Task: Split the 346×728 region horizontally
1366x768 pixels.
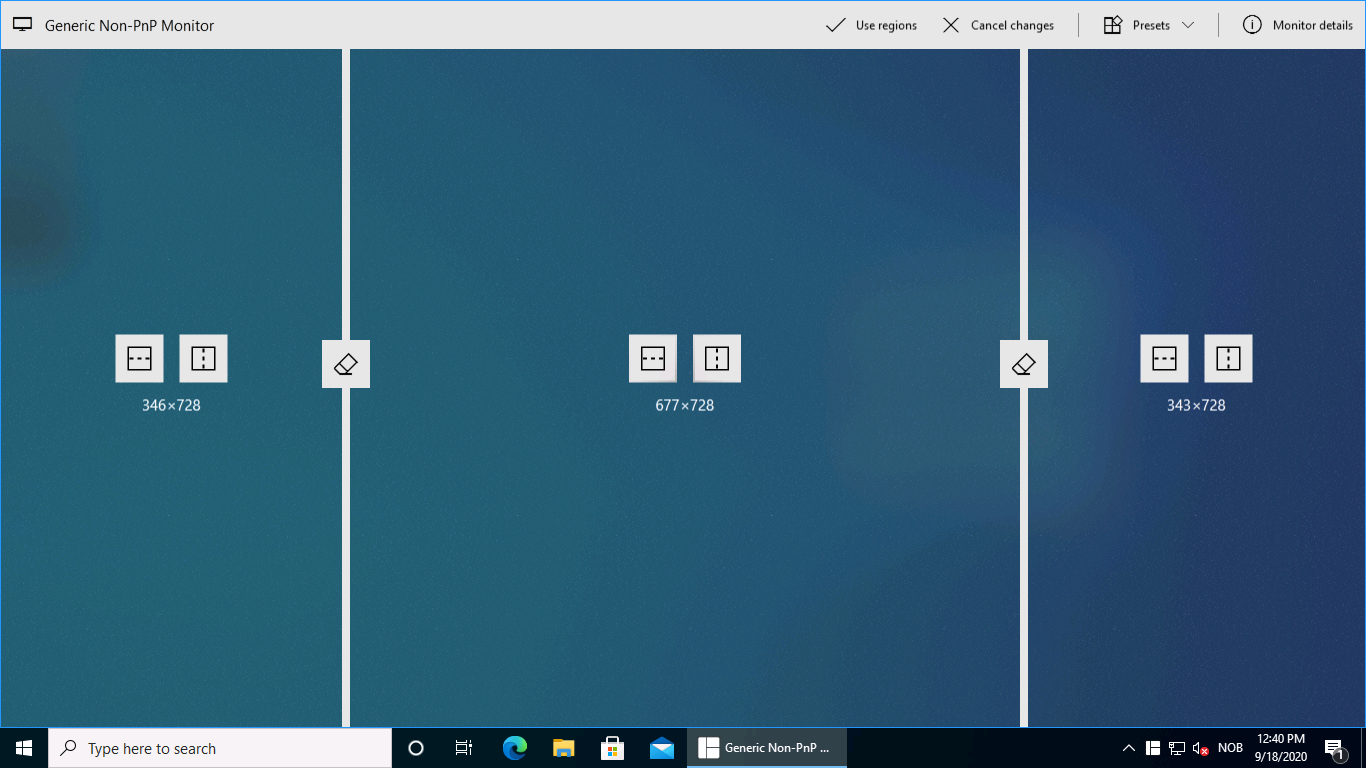Action: (x=139, y=357)
